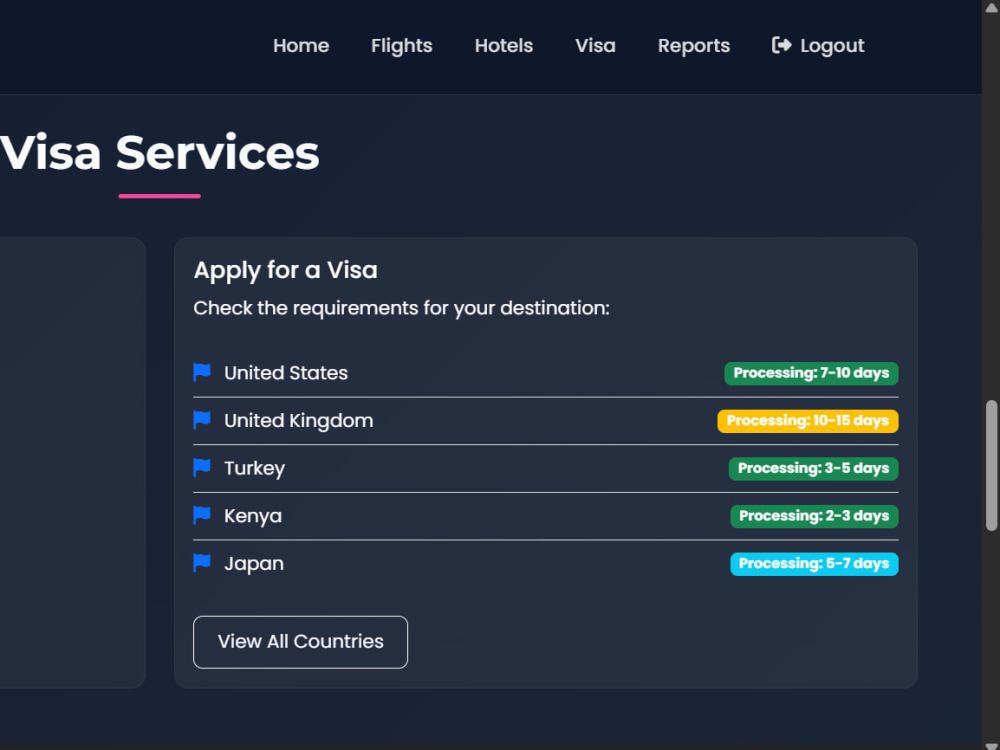The width and height of the screenshot is (1000, 750).
Task: Click the flag icon beside United States
Action: (202, 372)
